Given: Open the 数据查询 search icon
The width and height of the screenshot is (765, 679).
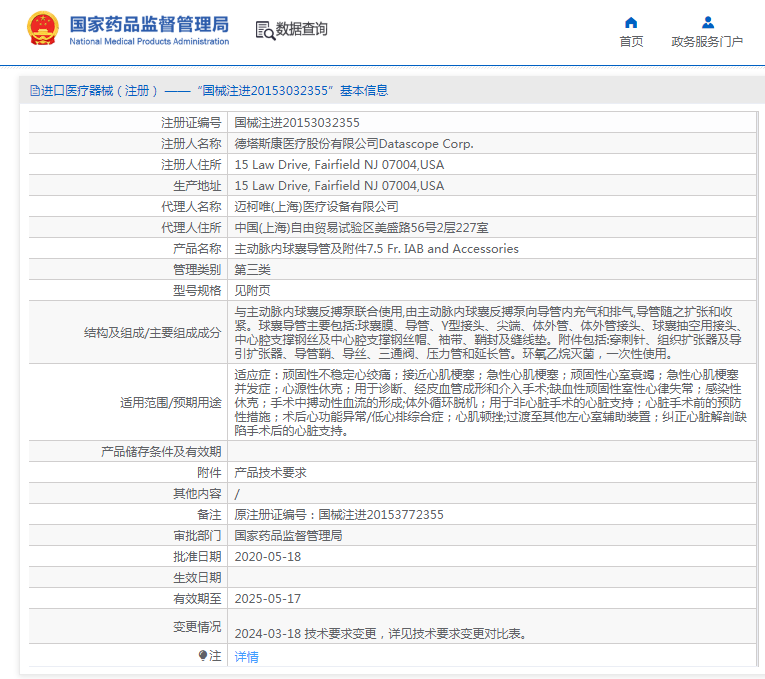Looking at the screenshot, I should point(265,30).
